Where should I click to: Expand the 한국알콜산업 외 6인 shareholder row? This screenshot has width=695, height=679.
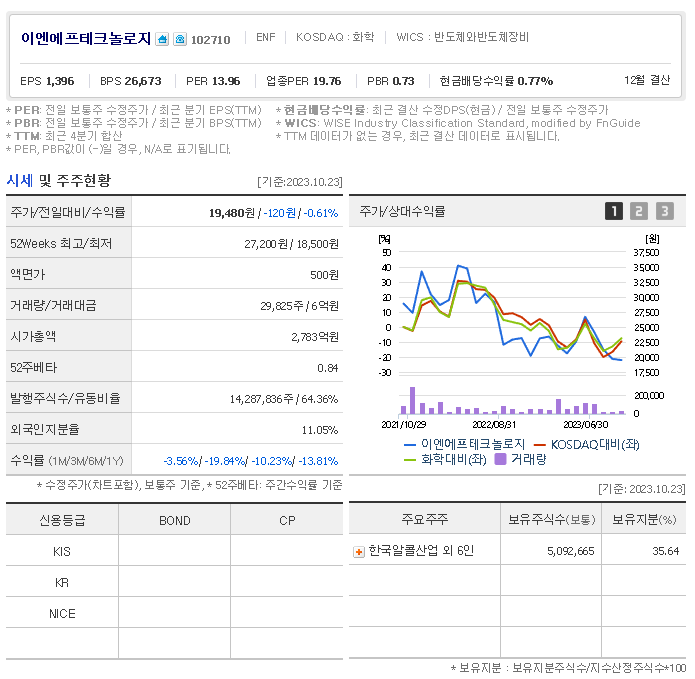click(x=359, y=552)
